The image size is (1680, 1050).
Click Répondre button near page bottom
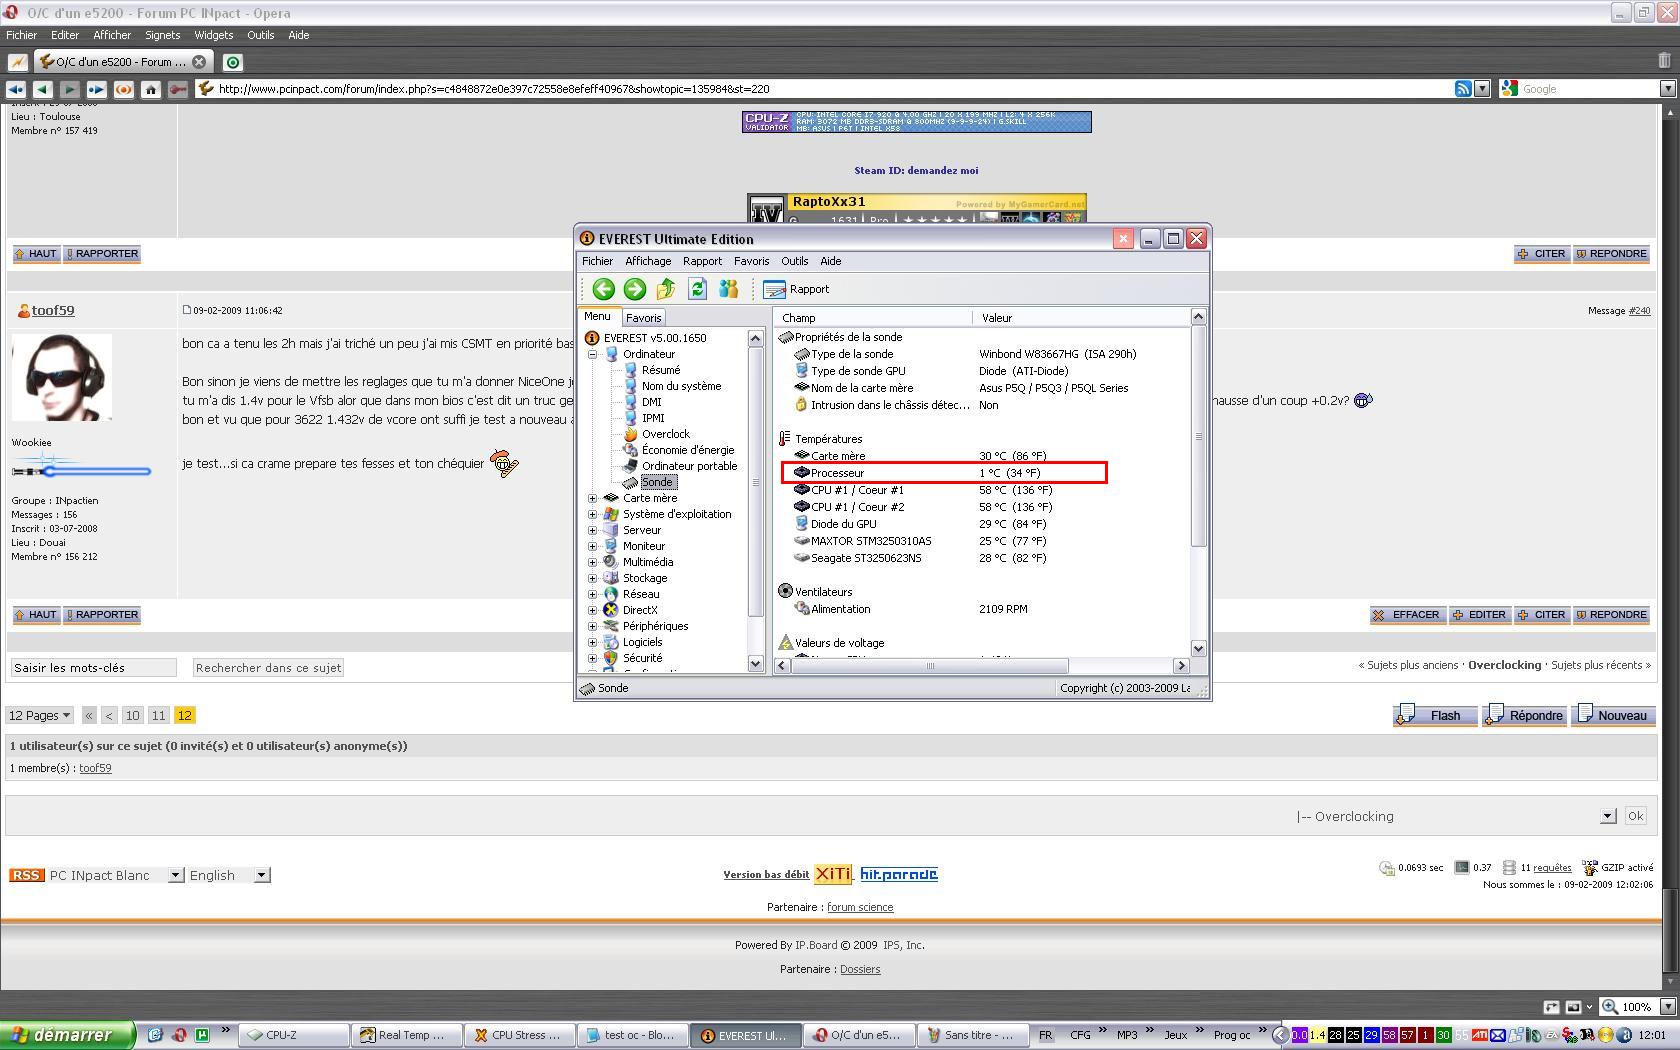1524,715
